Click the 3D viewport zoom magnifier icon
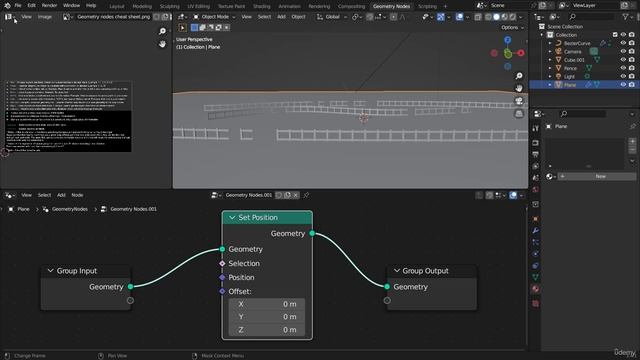The height and width of the screenshot is (360, 640). (x=519, y=76)
